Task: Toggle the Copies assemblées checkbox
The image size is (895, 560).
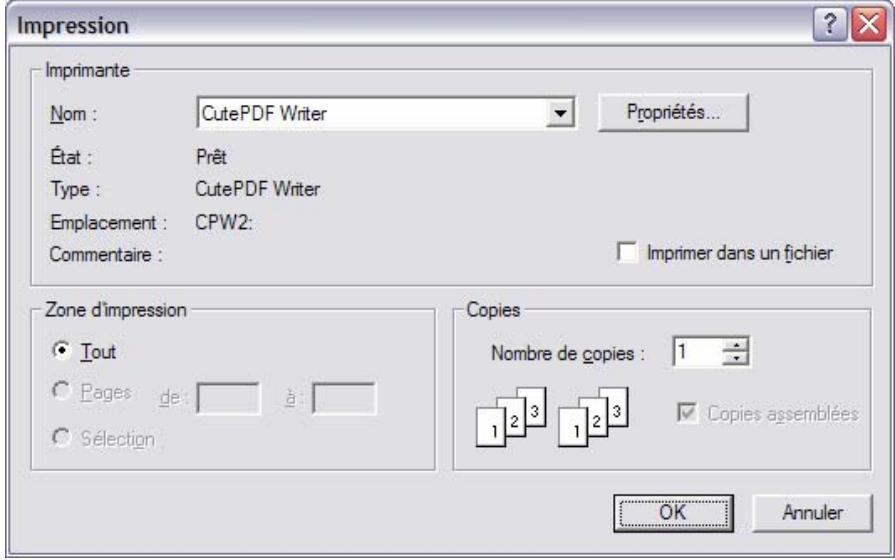Action: 687,412
